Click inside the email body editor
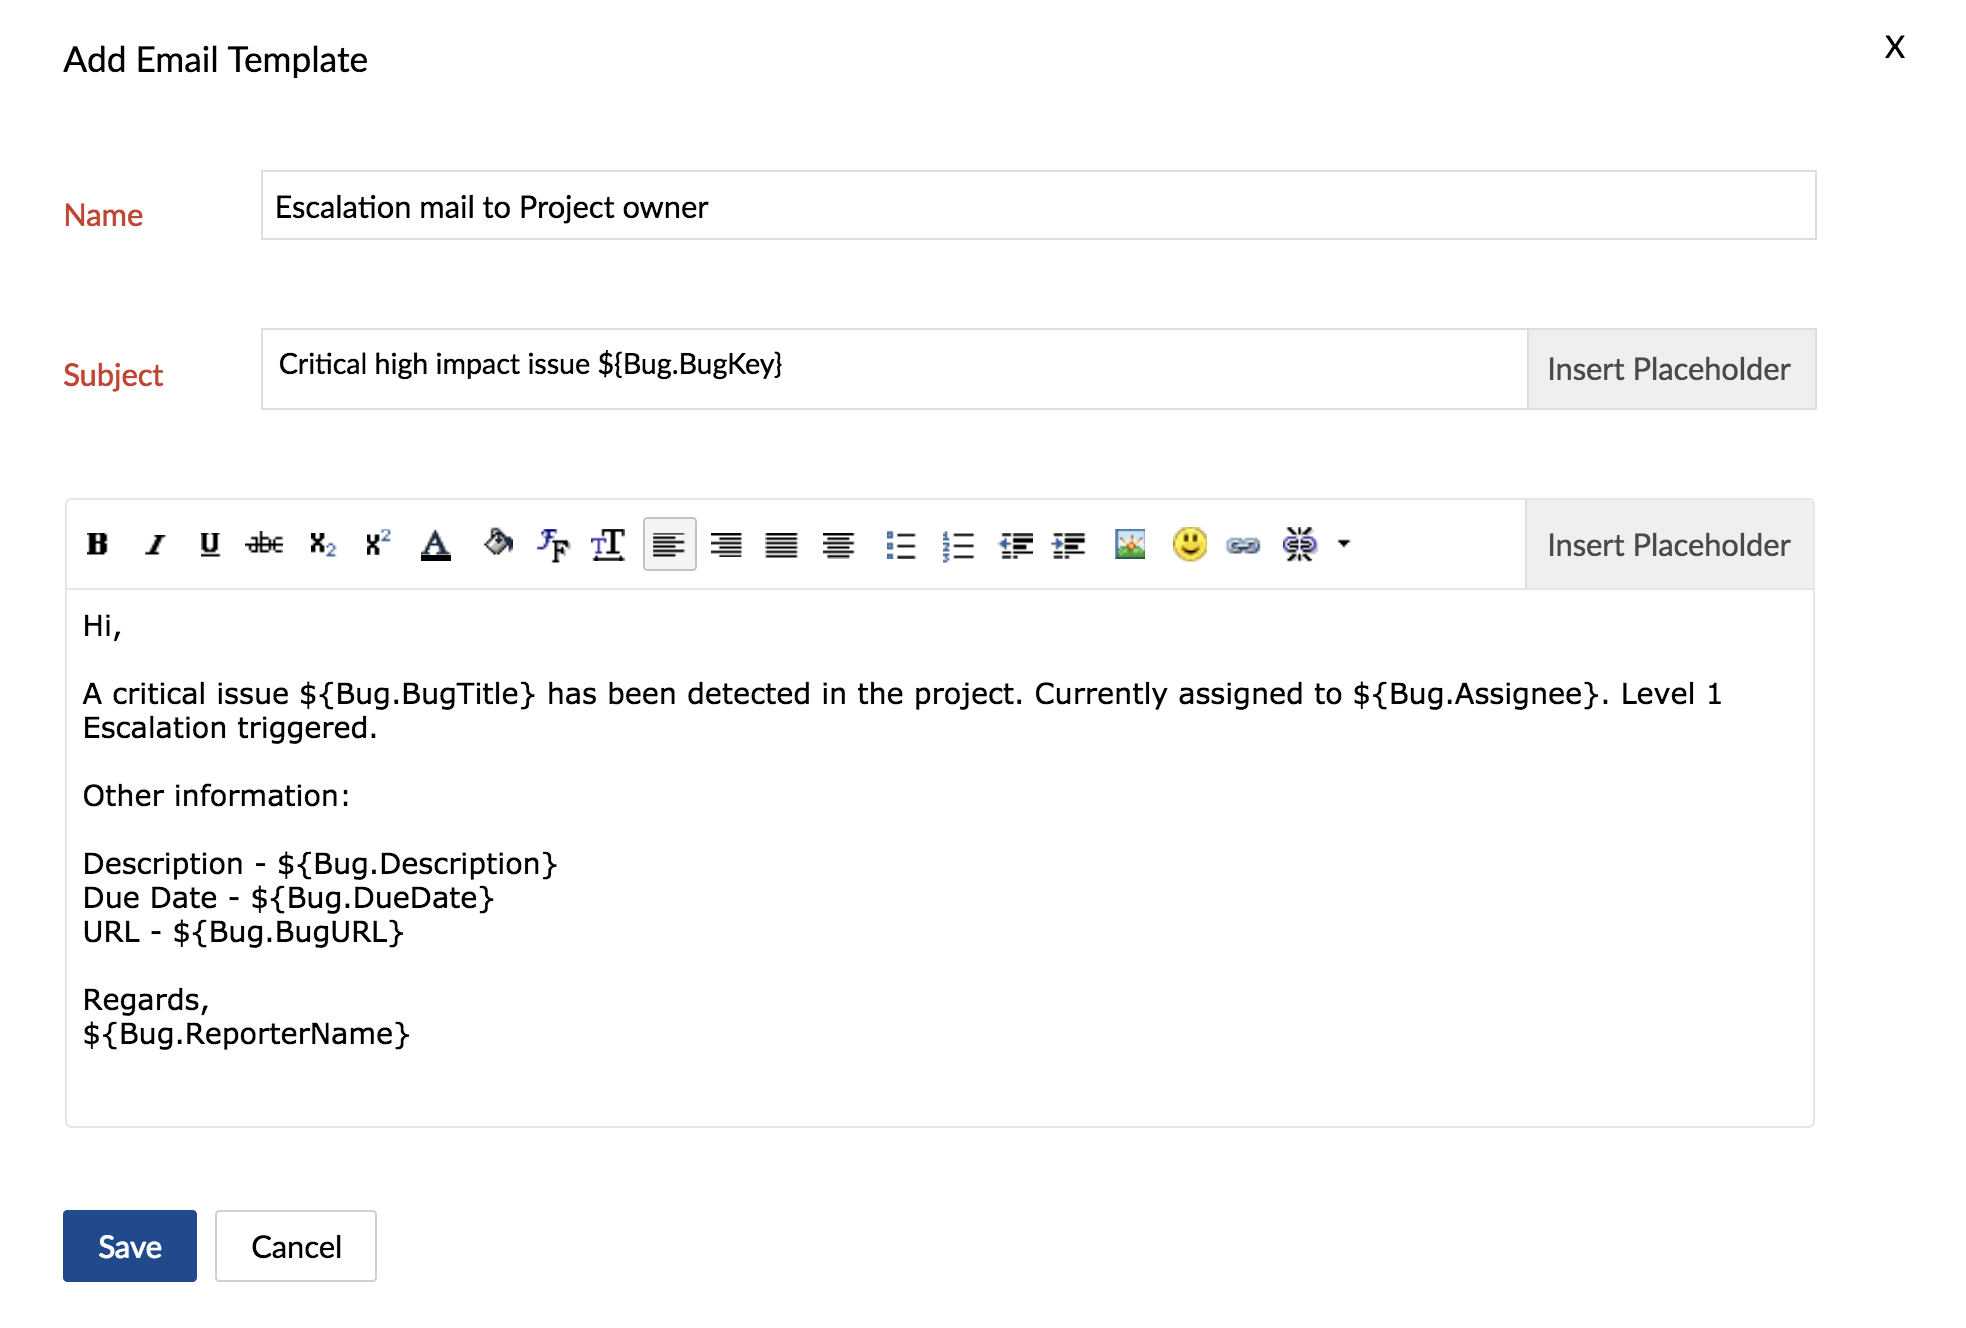 pyautogui.click(x=940, y=858)
